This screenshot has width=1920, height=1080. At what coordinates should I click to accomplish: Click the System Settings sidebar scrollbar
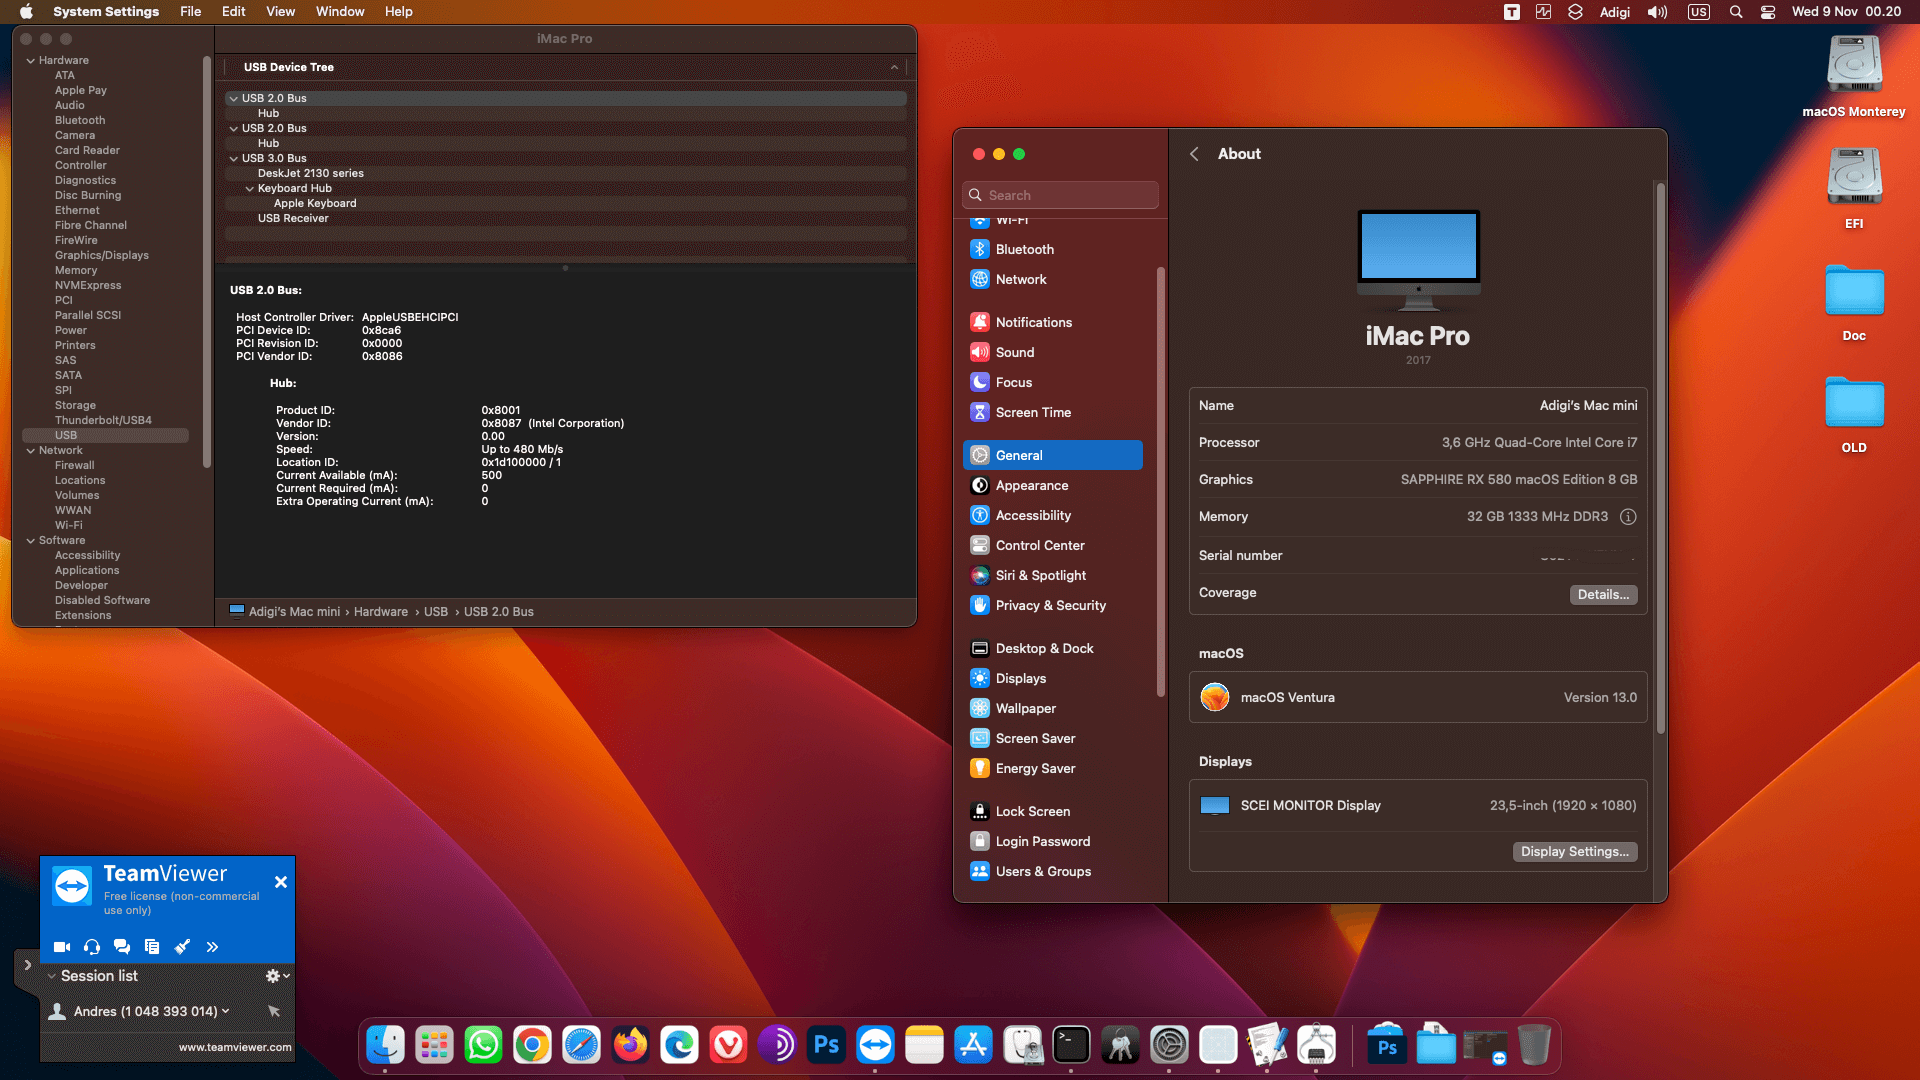1160,481
